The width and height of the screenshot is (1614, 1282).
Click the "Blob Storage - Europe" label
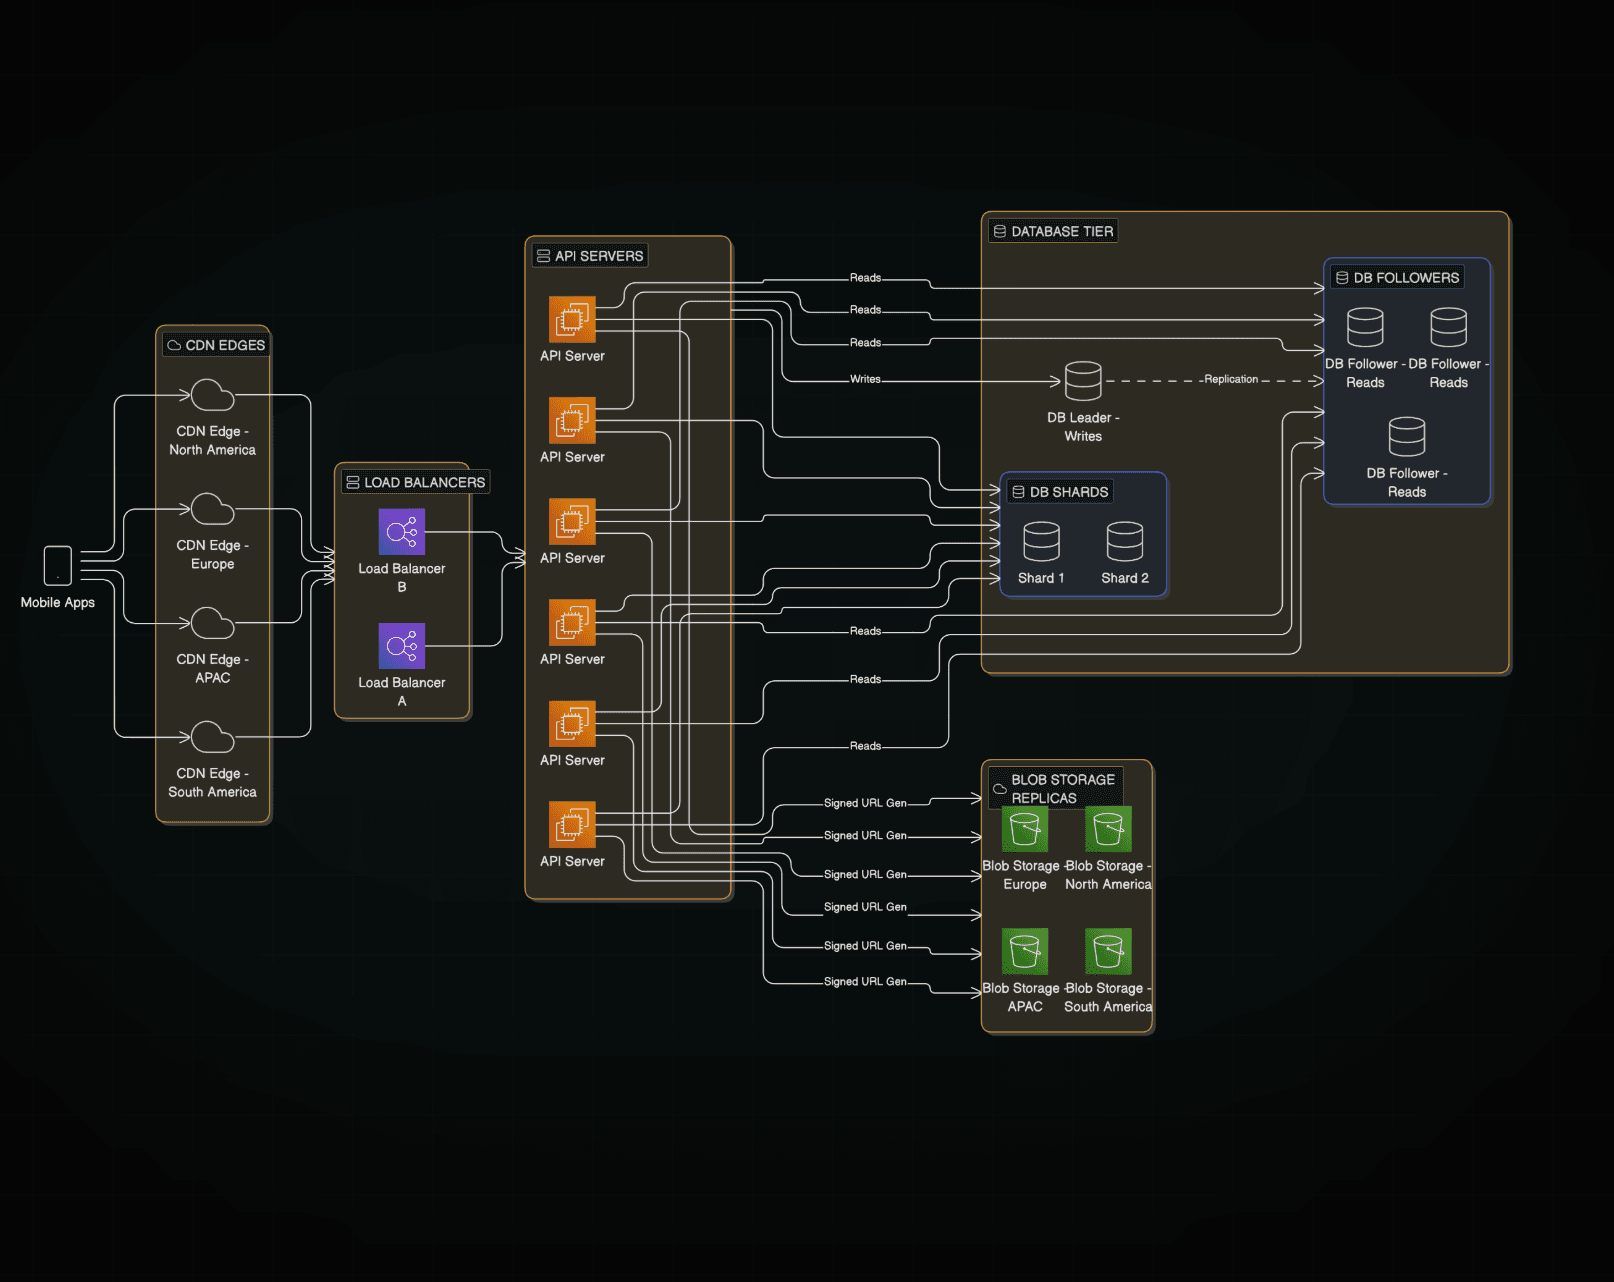1025,875
